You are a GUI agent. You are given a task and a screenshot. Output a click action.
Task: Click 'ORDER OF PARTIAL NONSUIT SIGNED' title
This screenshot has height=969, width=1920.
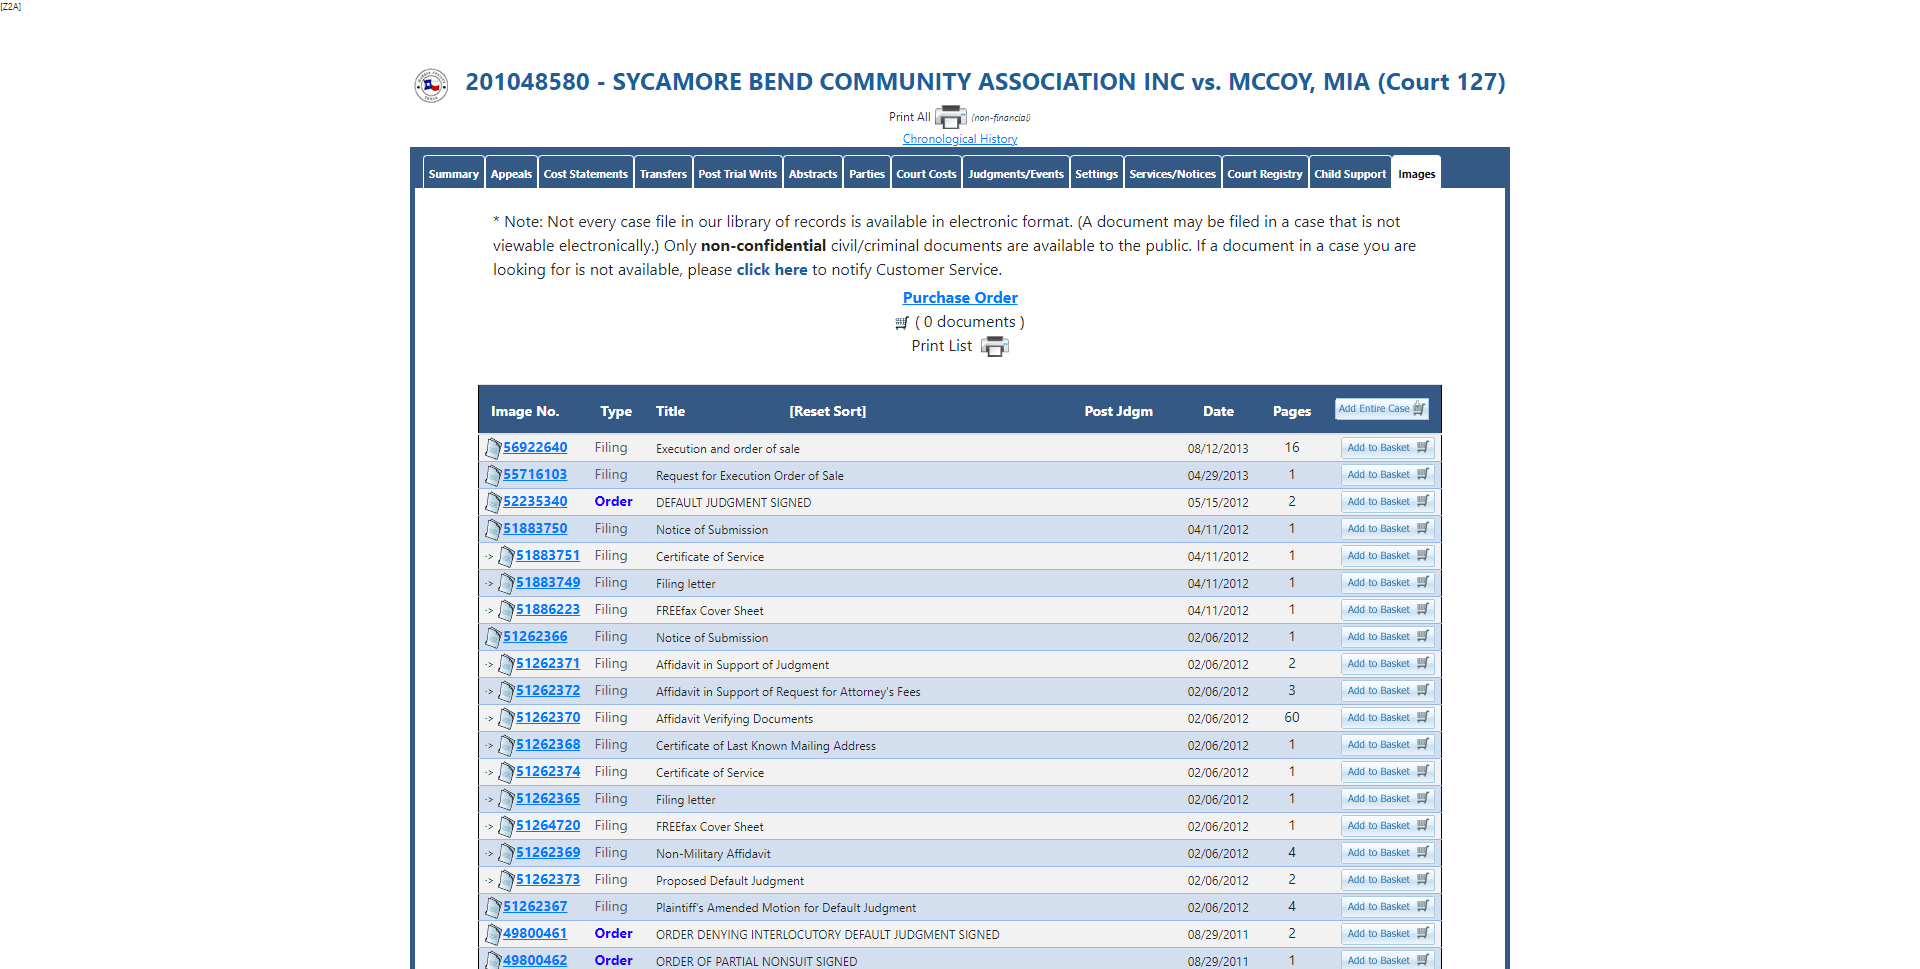point(757,962)
